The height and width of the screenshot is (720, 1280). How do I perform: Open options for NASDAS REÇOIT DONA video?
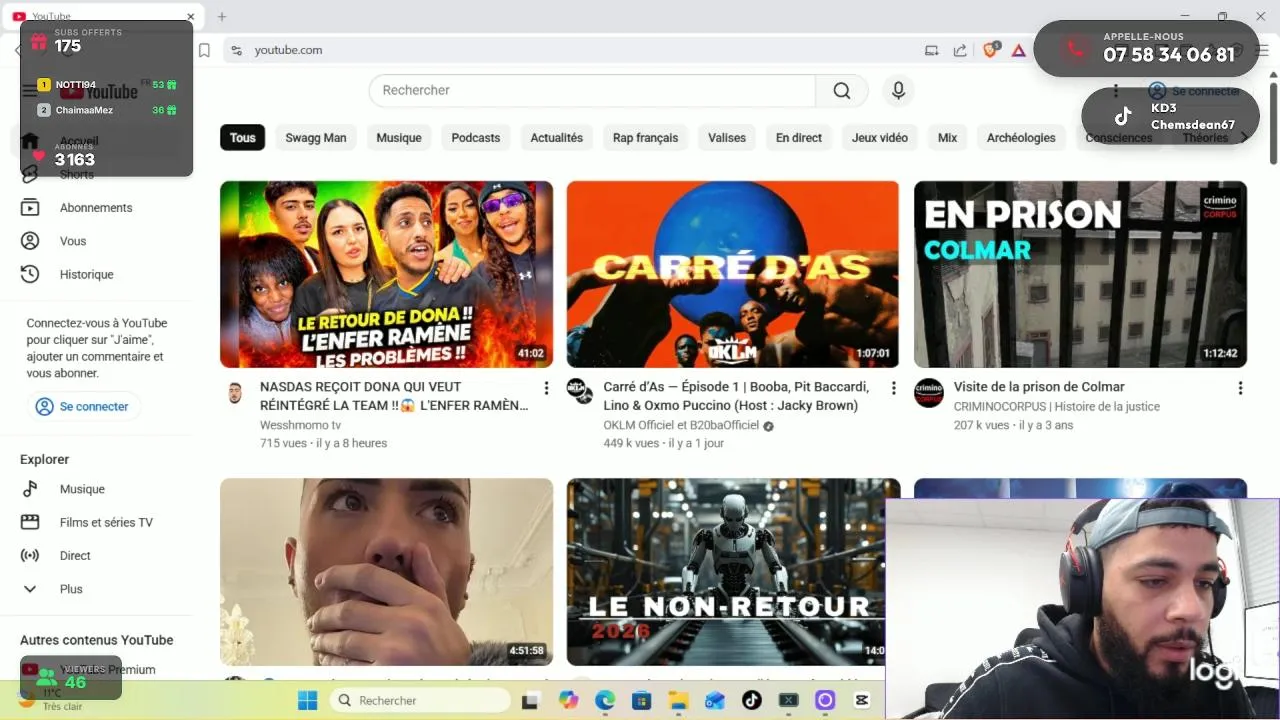[546, 388]
